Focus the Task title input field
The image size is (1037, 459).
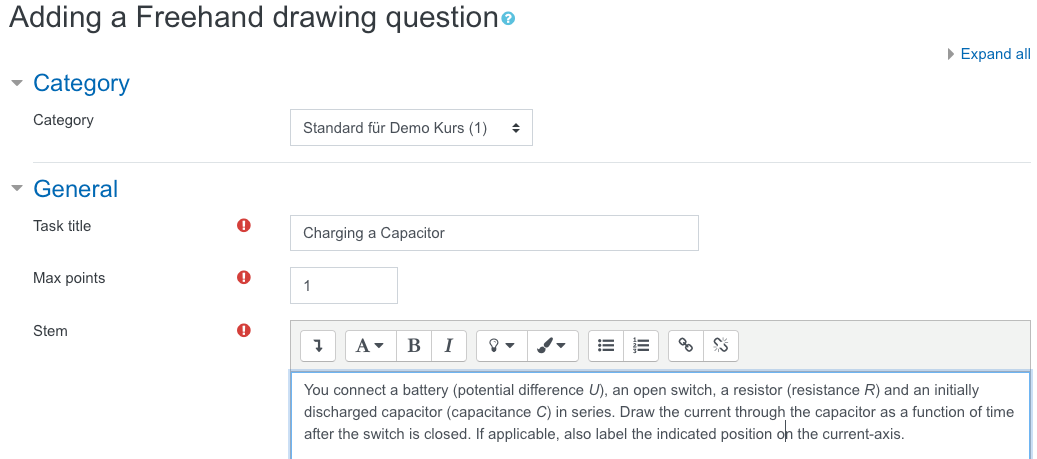pyautogui.click(x=494, y=233)
